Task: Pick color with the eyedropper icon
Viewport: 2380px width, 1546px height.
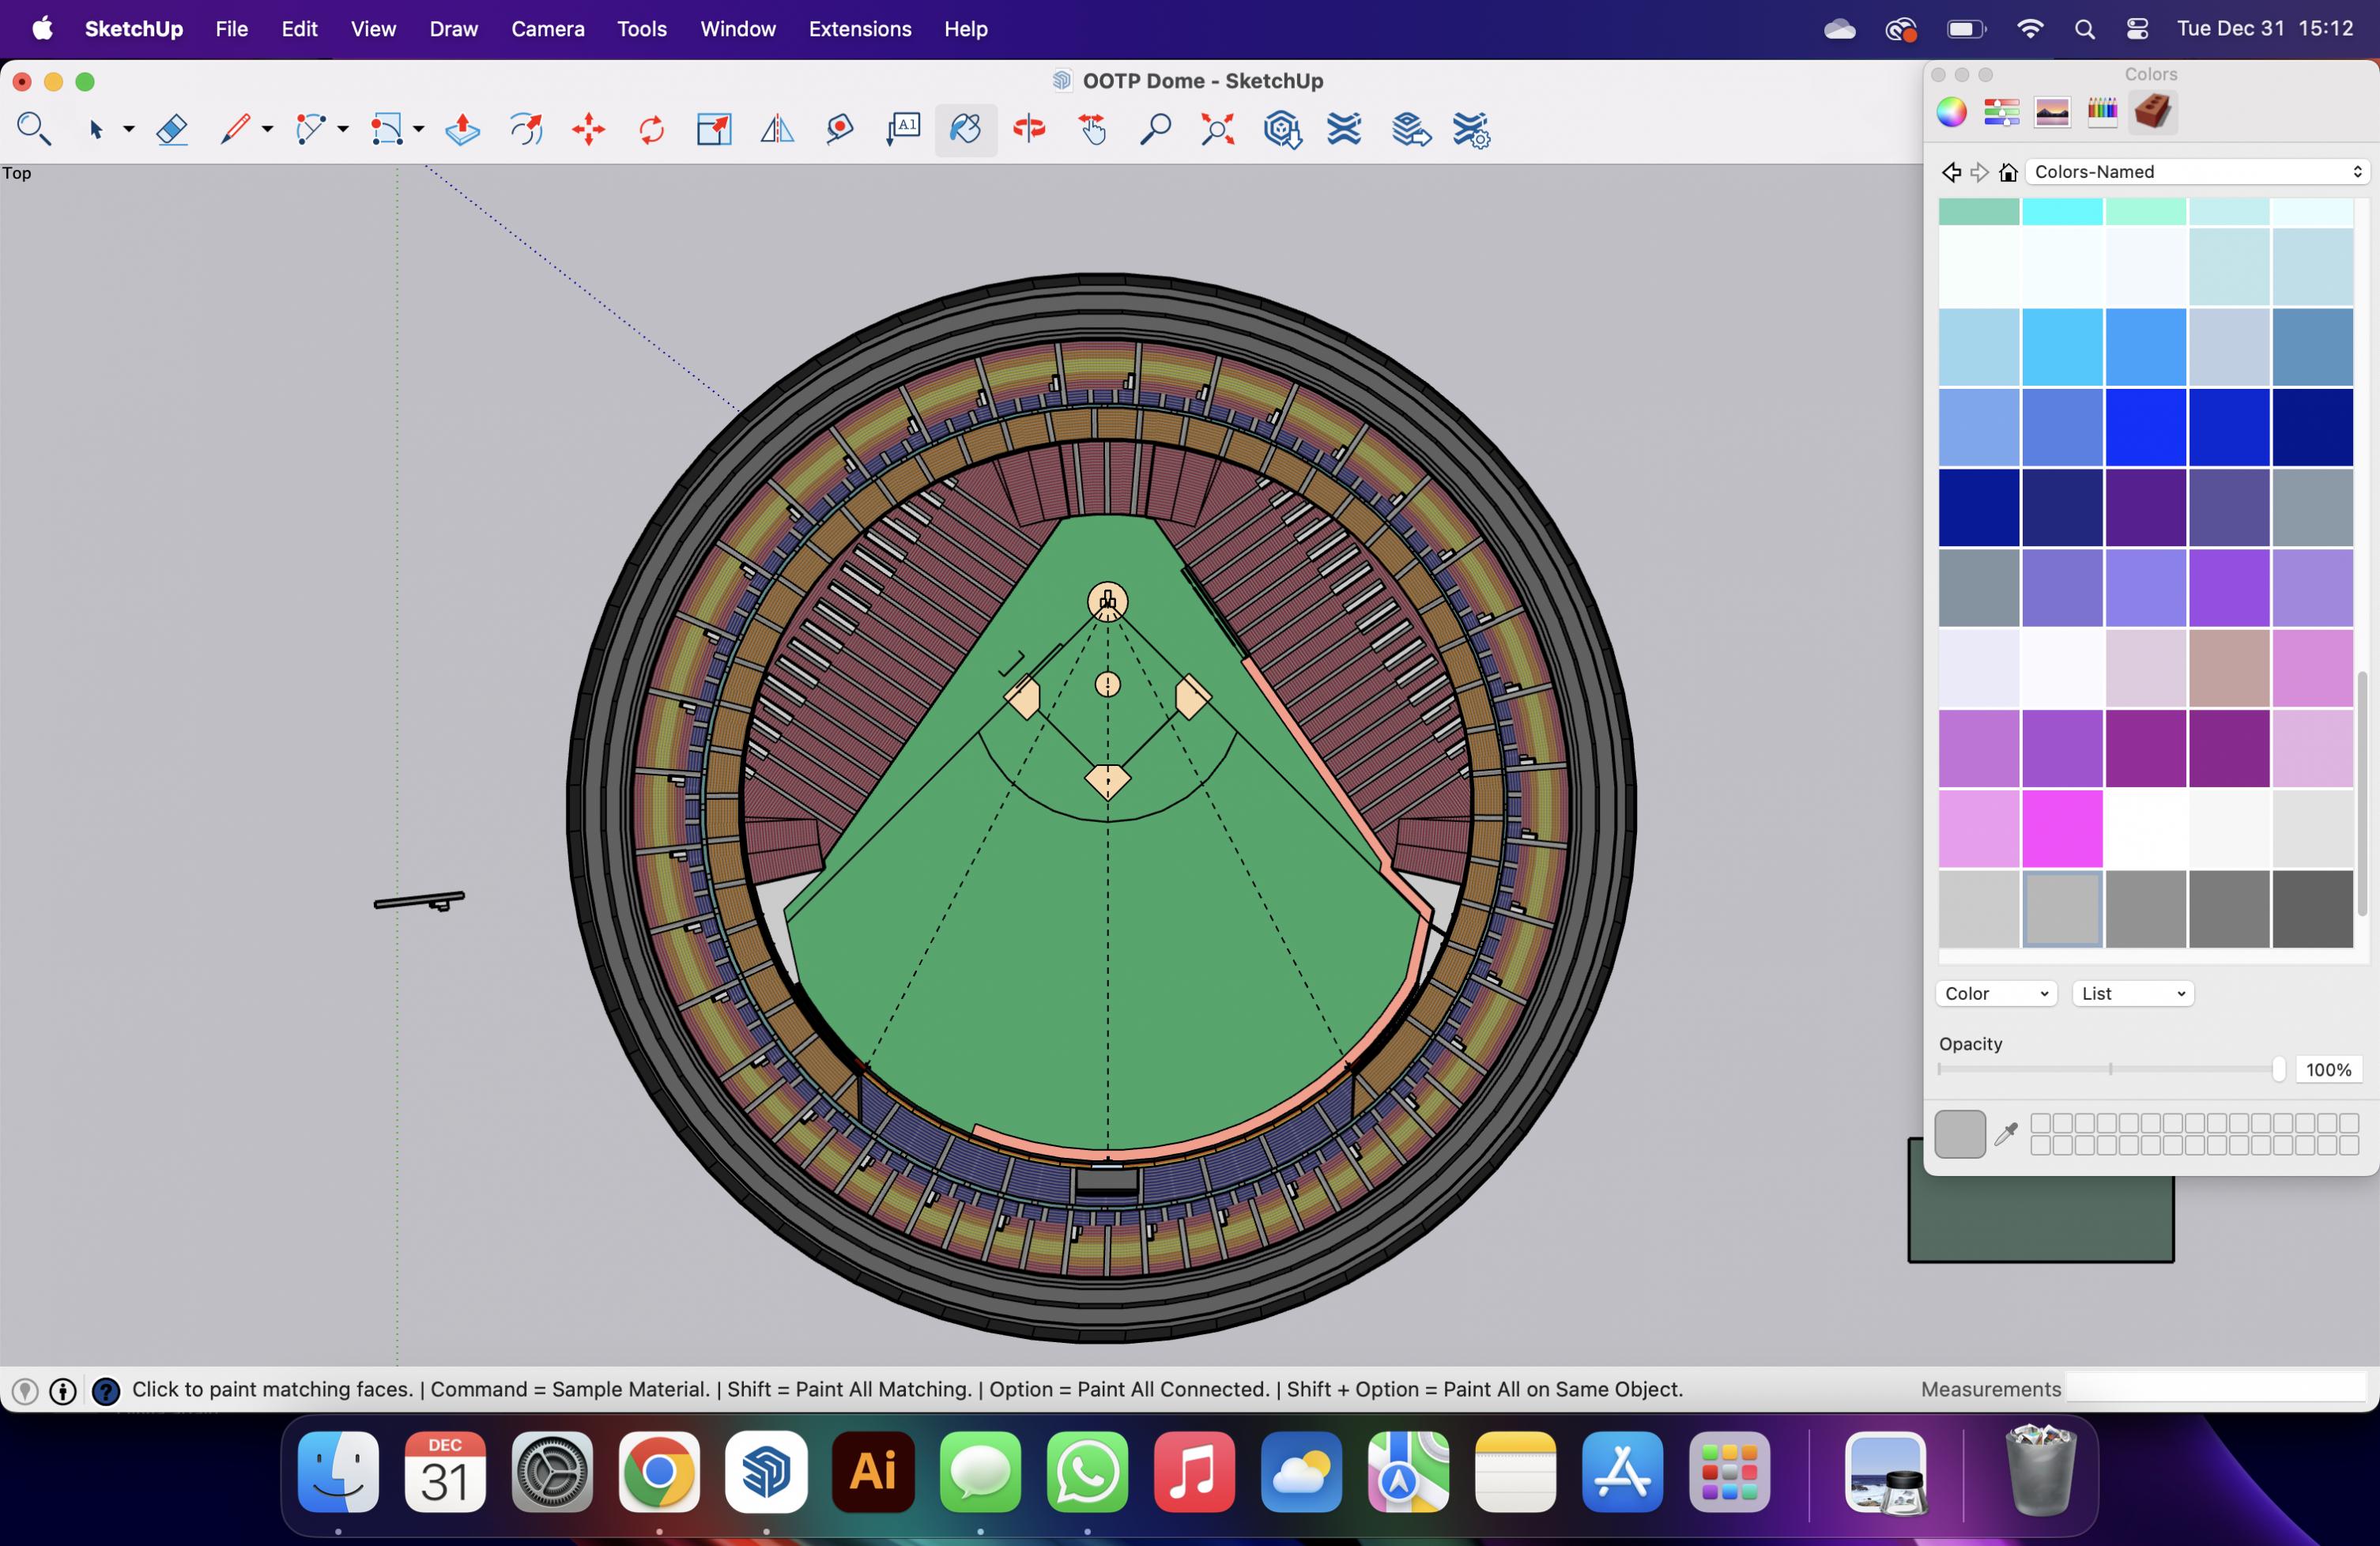Action: pyautogui.click(x=2006, y=1134)
